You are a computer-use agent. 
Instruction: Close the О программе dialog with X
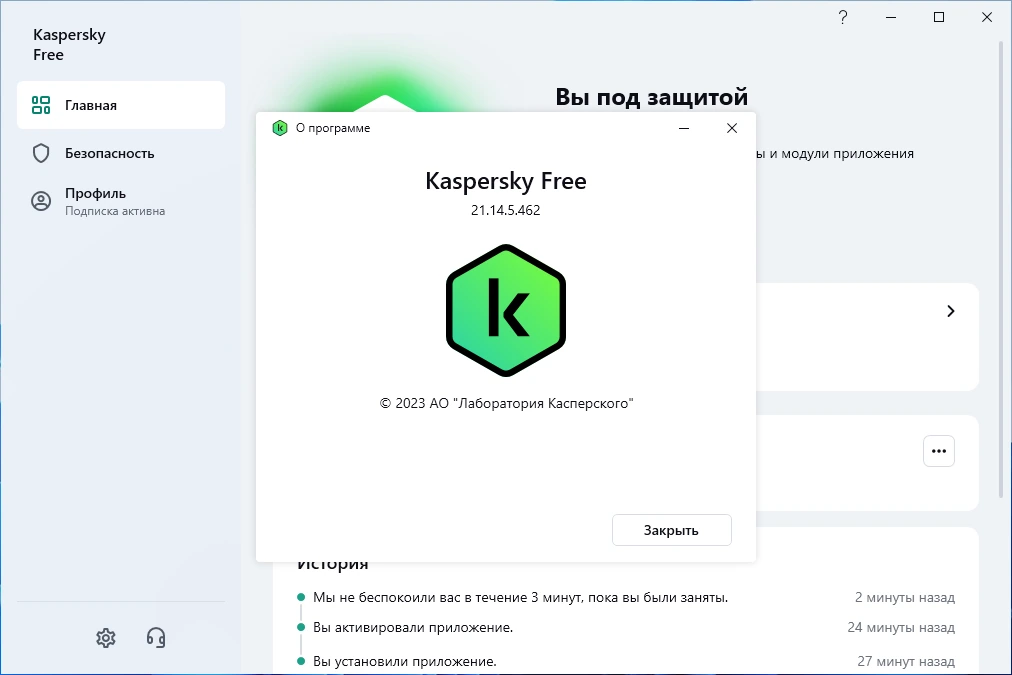(x=731, y=128)
